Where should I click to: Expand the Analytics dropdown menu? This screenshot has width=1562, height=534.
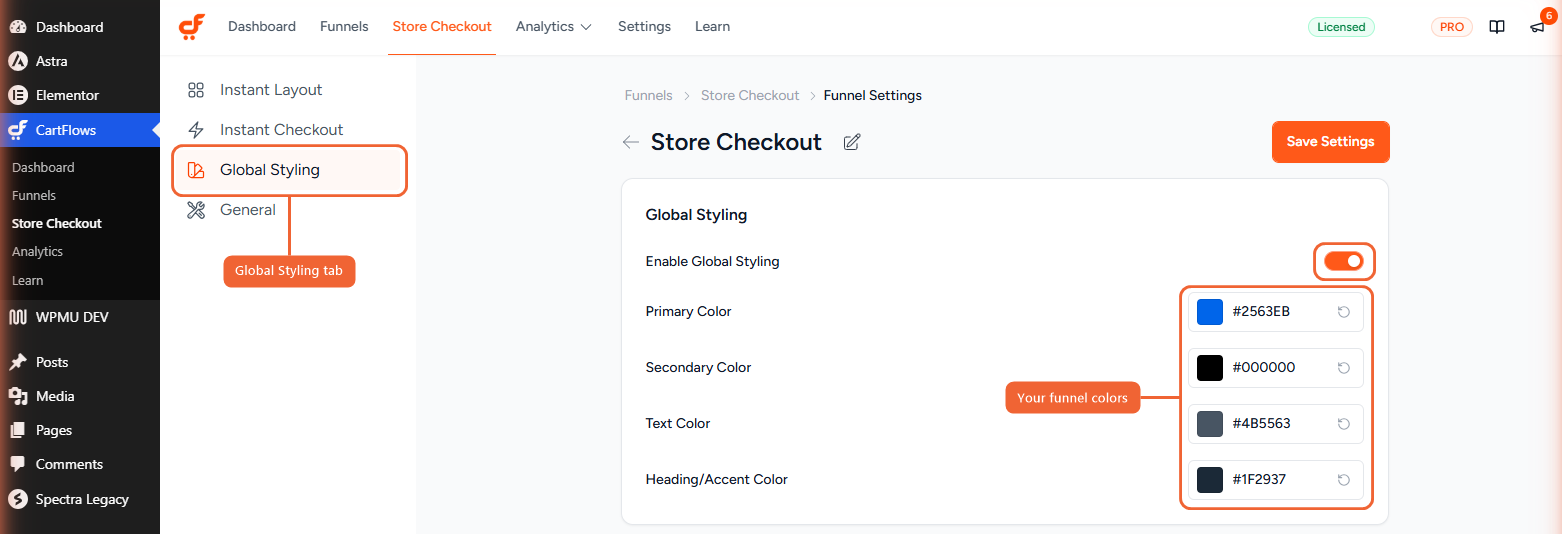tap(554, 27)
